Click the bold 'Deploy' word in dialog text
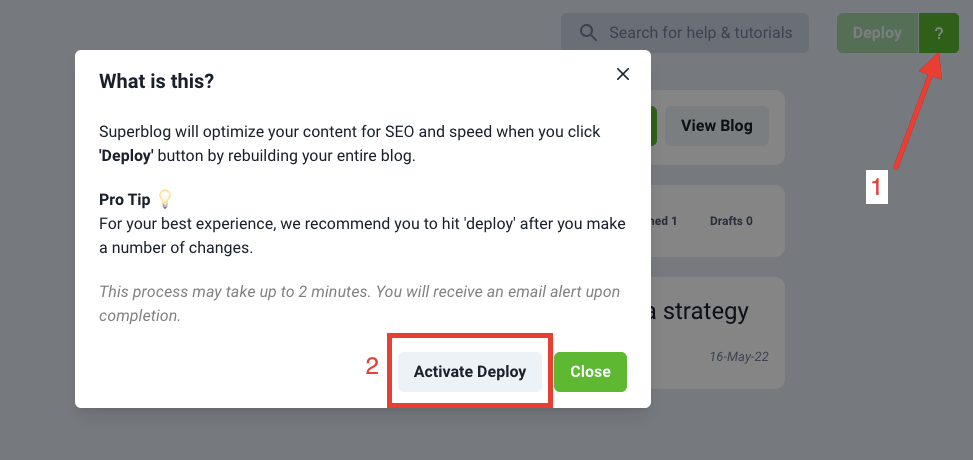Screen dimensions: 973x460 (126, 155)
